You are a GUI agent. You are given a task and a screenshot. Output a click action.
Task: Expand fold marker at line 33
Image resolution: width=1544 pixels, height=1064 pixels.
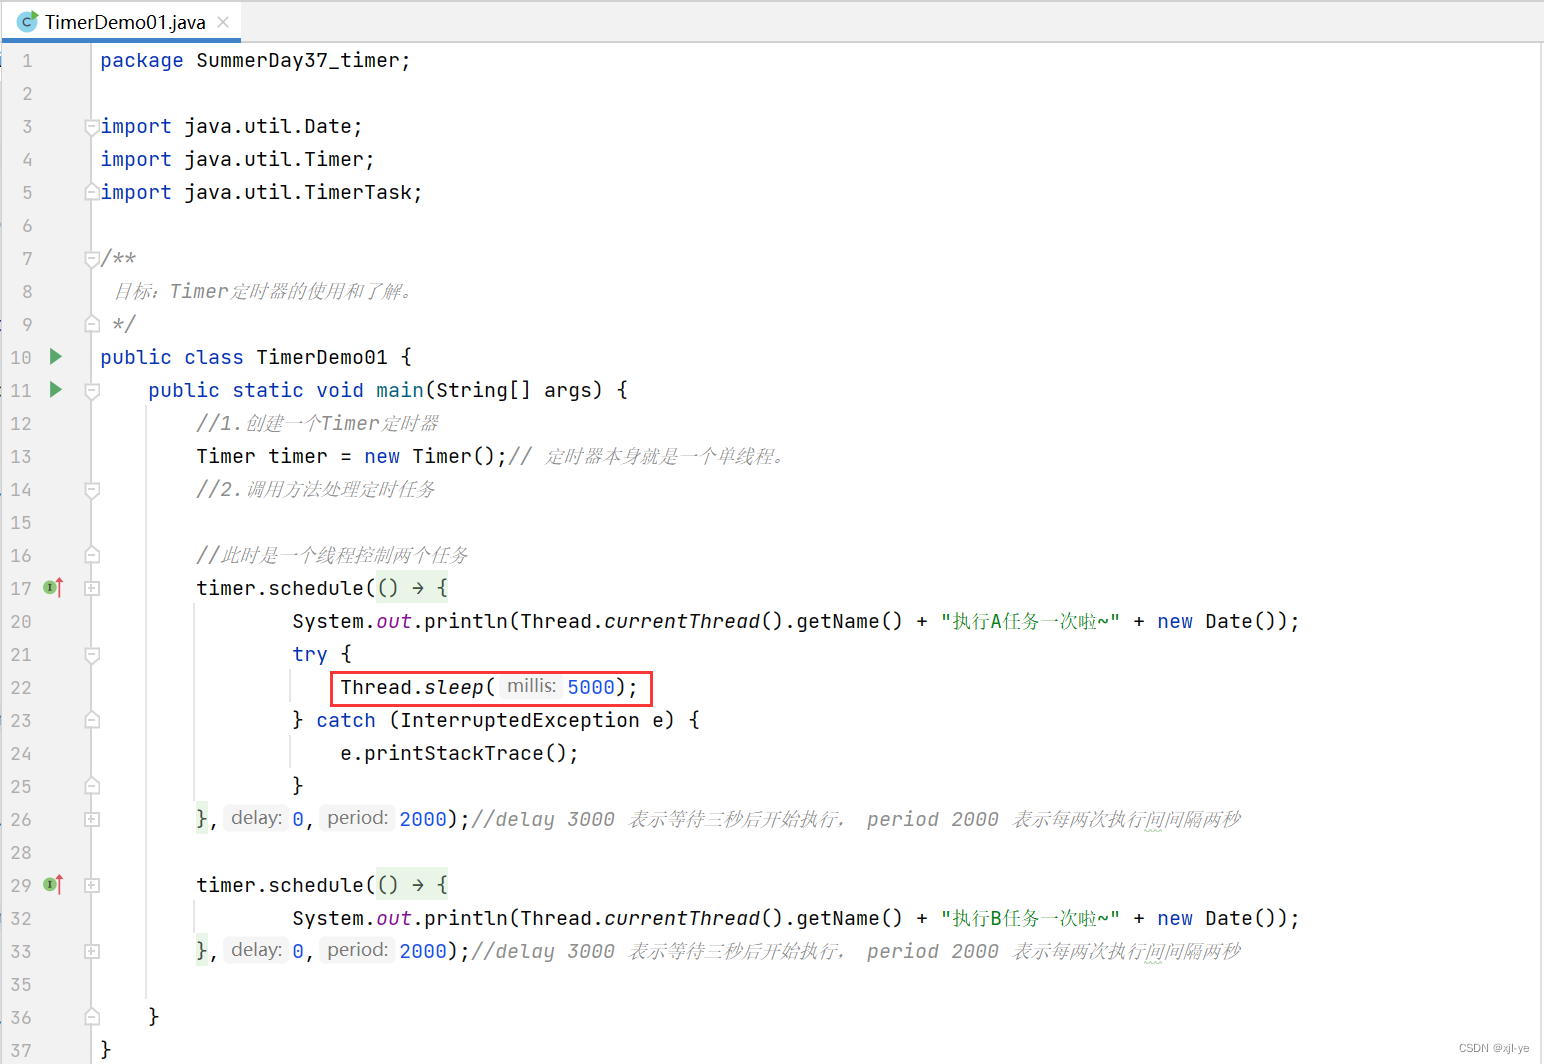[x=92, y=951]
